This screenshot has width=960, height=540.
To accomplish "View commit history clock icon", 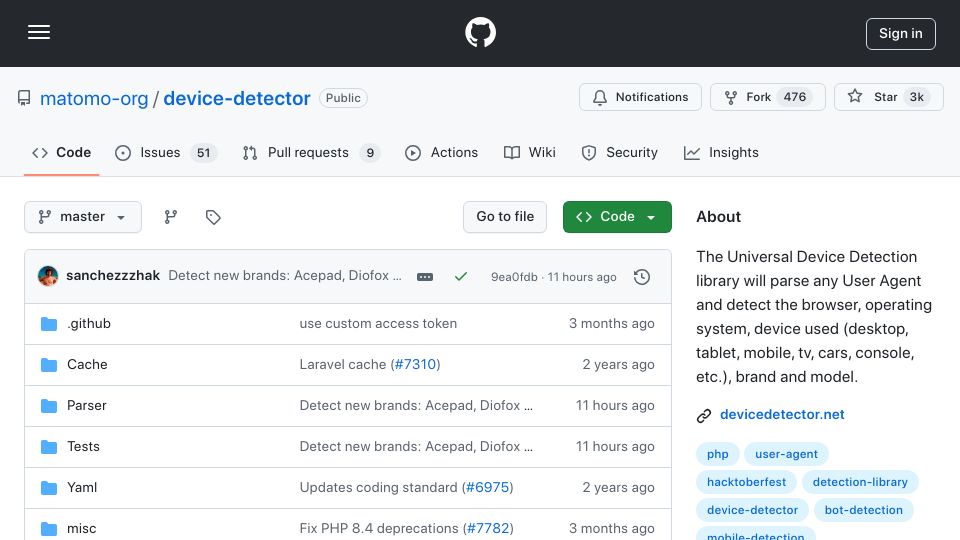I will pyautogui.click(x=642, y=277).
